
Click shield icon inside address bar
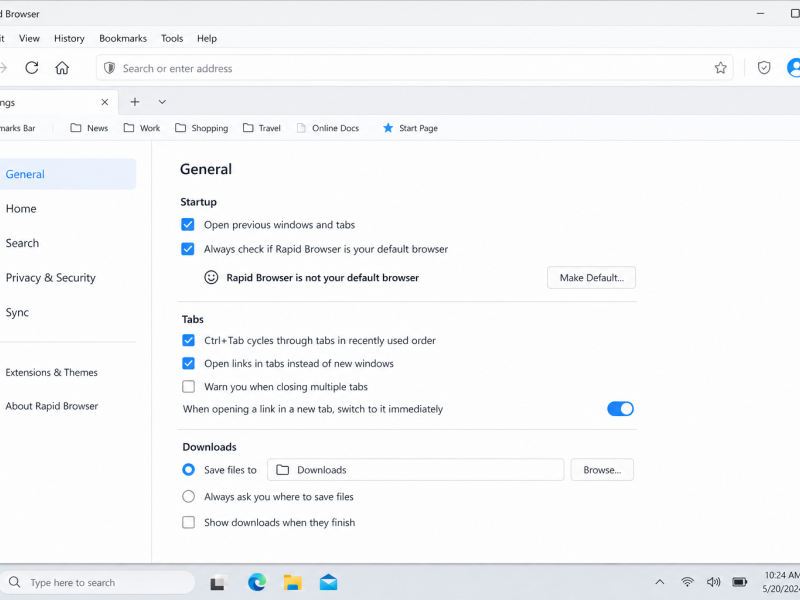109,68
